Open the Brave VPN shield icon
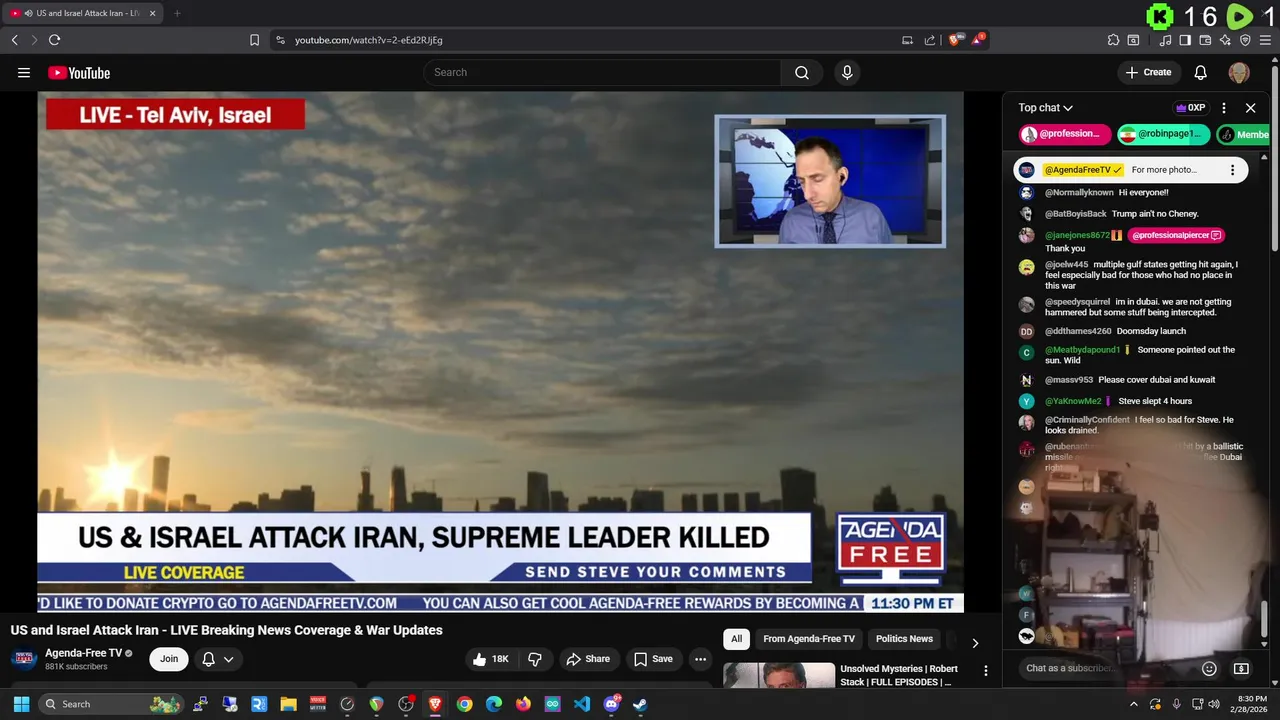The height and width of the screenshot is (720, 1280). (x=1245, y=40)
